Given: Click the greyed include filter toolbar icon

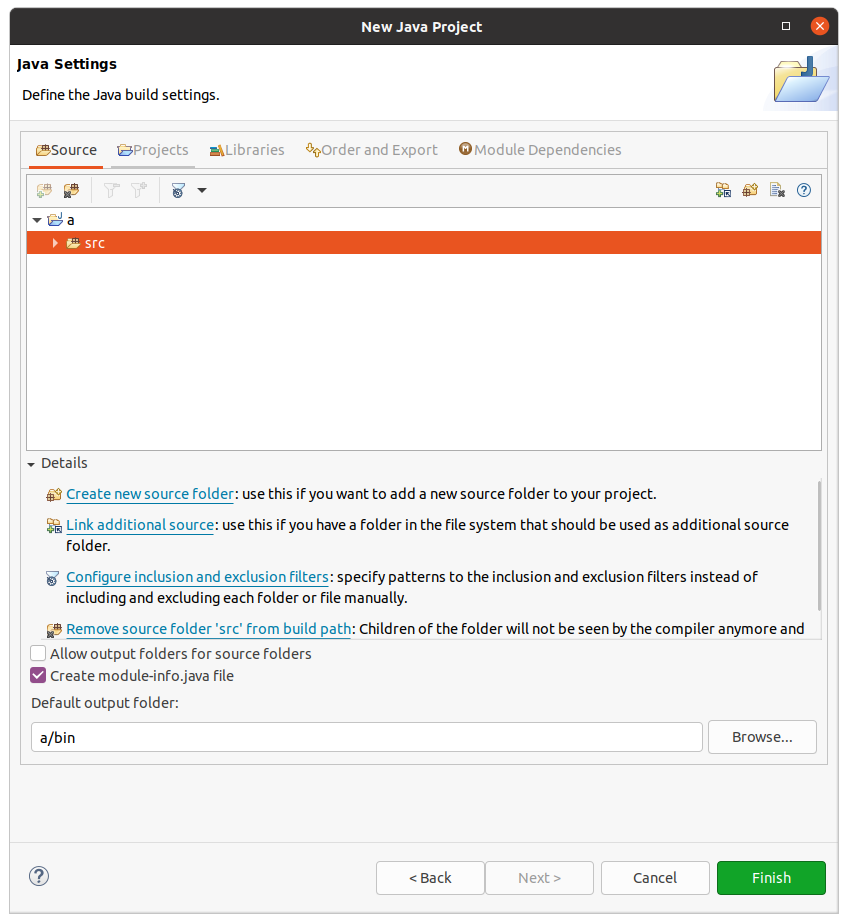Looking at the screenshot, I should tap(139, 190).
